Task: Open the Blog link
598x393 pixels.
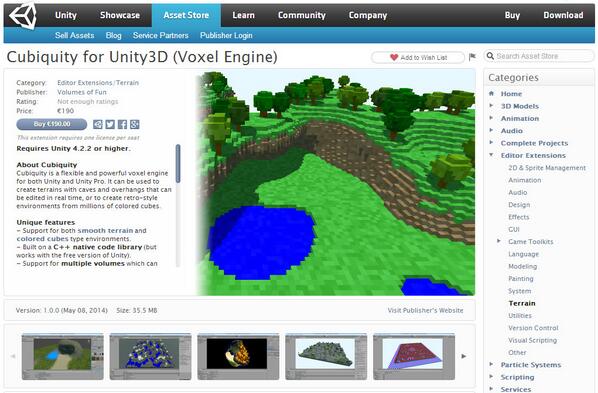Action: [x=113, y=35]
